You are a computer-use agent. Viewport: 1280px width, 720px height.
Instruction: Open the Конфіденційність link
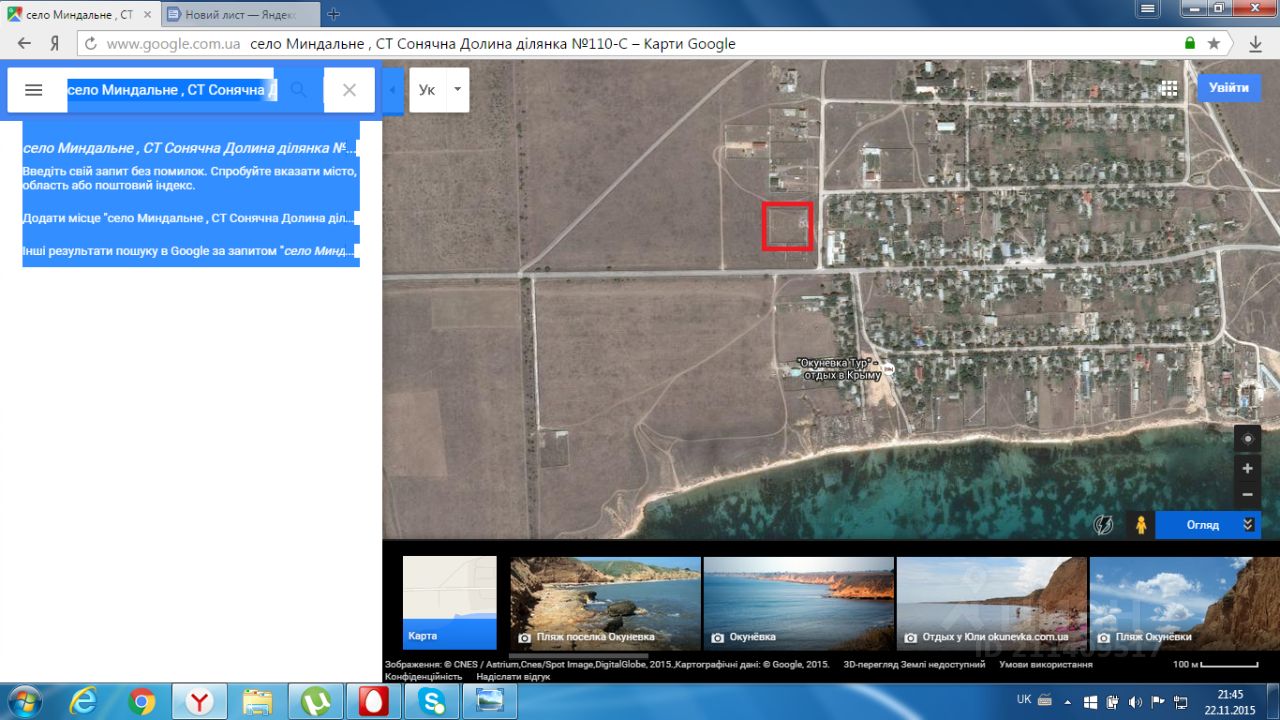tap(424, 677)
